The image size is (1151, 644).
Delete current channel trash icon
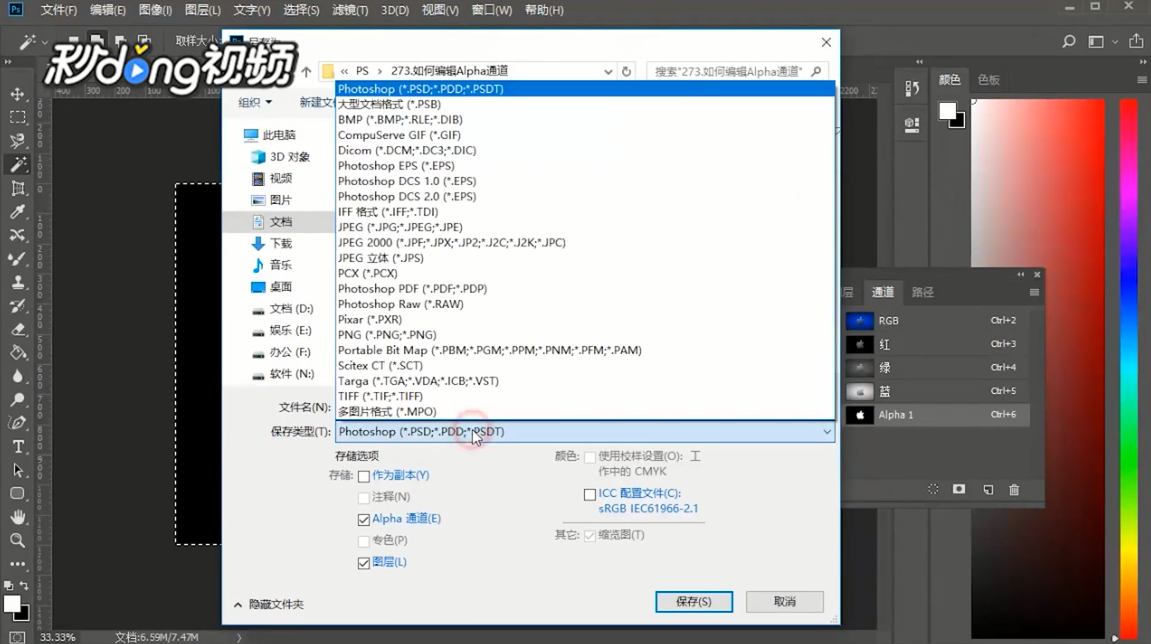1014,489
